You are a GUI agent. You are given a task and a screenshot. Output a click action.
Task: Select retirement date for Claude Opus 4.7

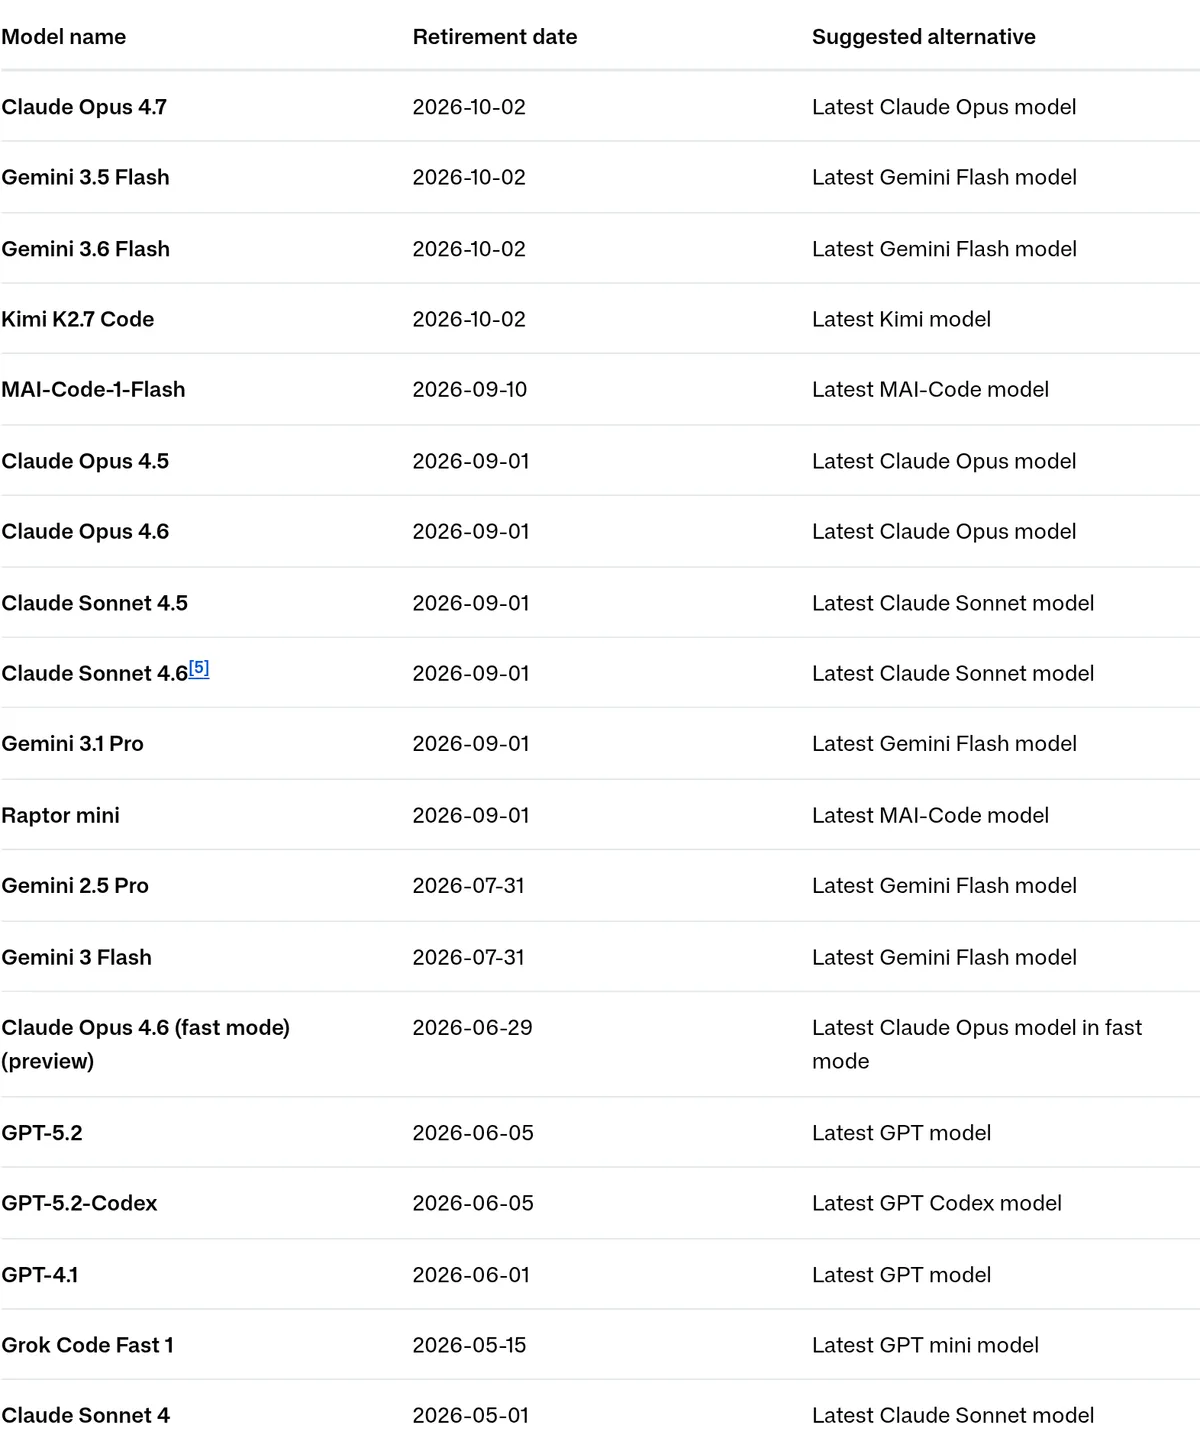click(469, 107)
